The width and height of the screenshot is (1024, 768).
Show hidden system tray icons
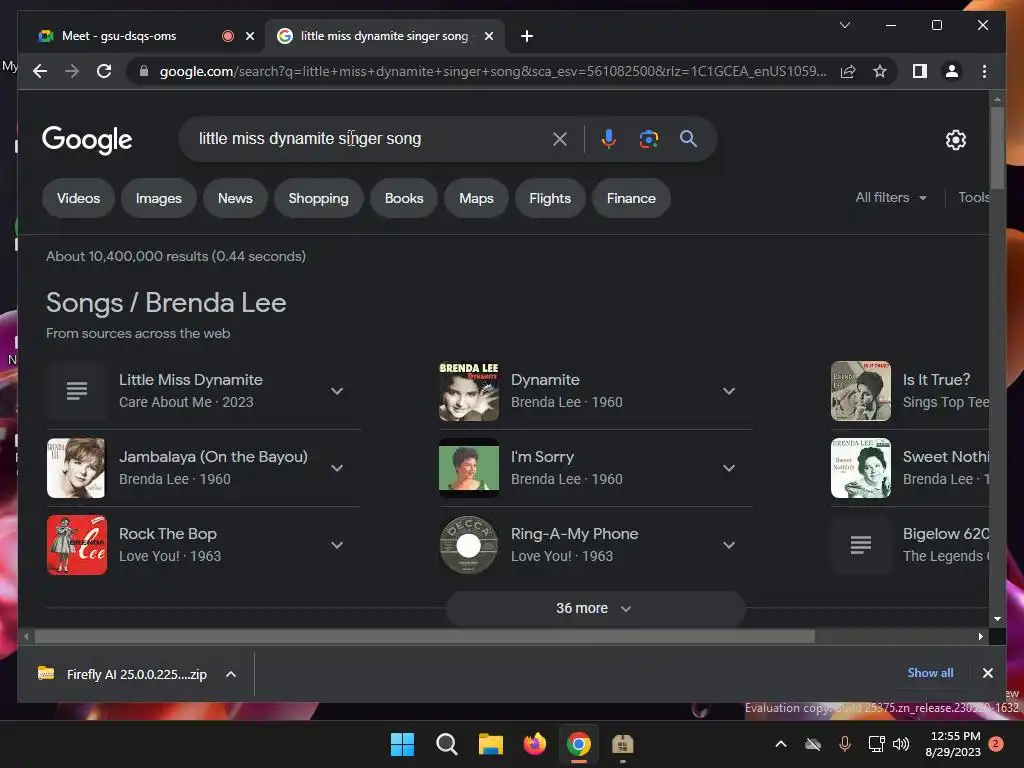(780, 744)
